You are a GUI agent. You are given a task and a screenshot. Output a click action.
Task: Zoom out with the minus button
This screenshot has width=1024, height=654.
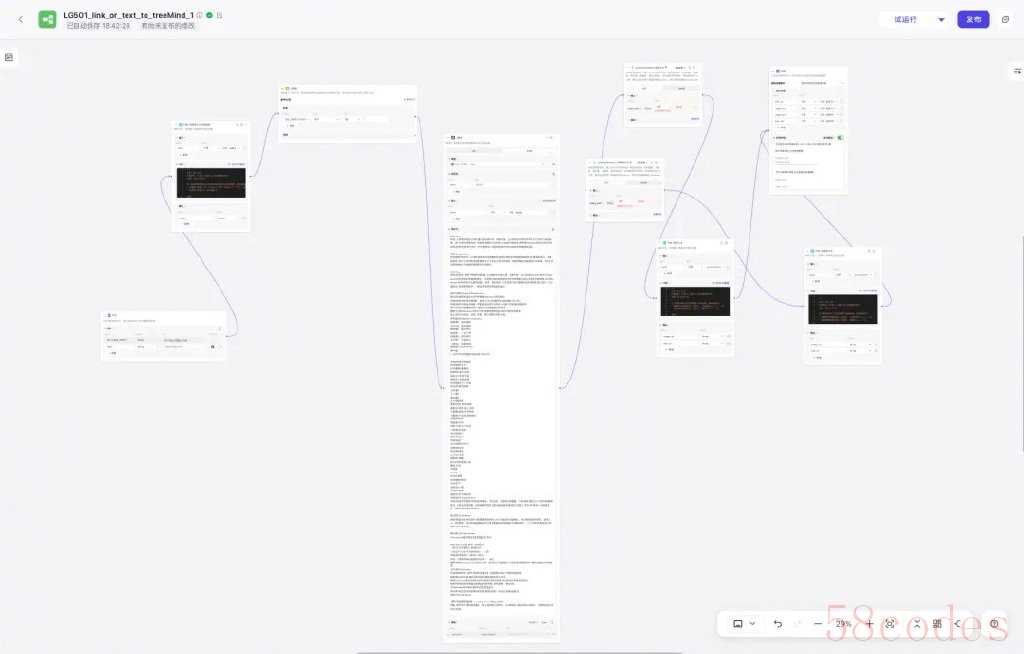click(818, 624)
